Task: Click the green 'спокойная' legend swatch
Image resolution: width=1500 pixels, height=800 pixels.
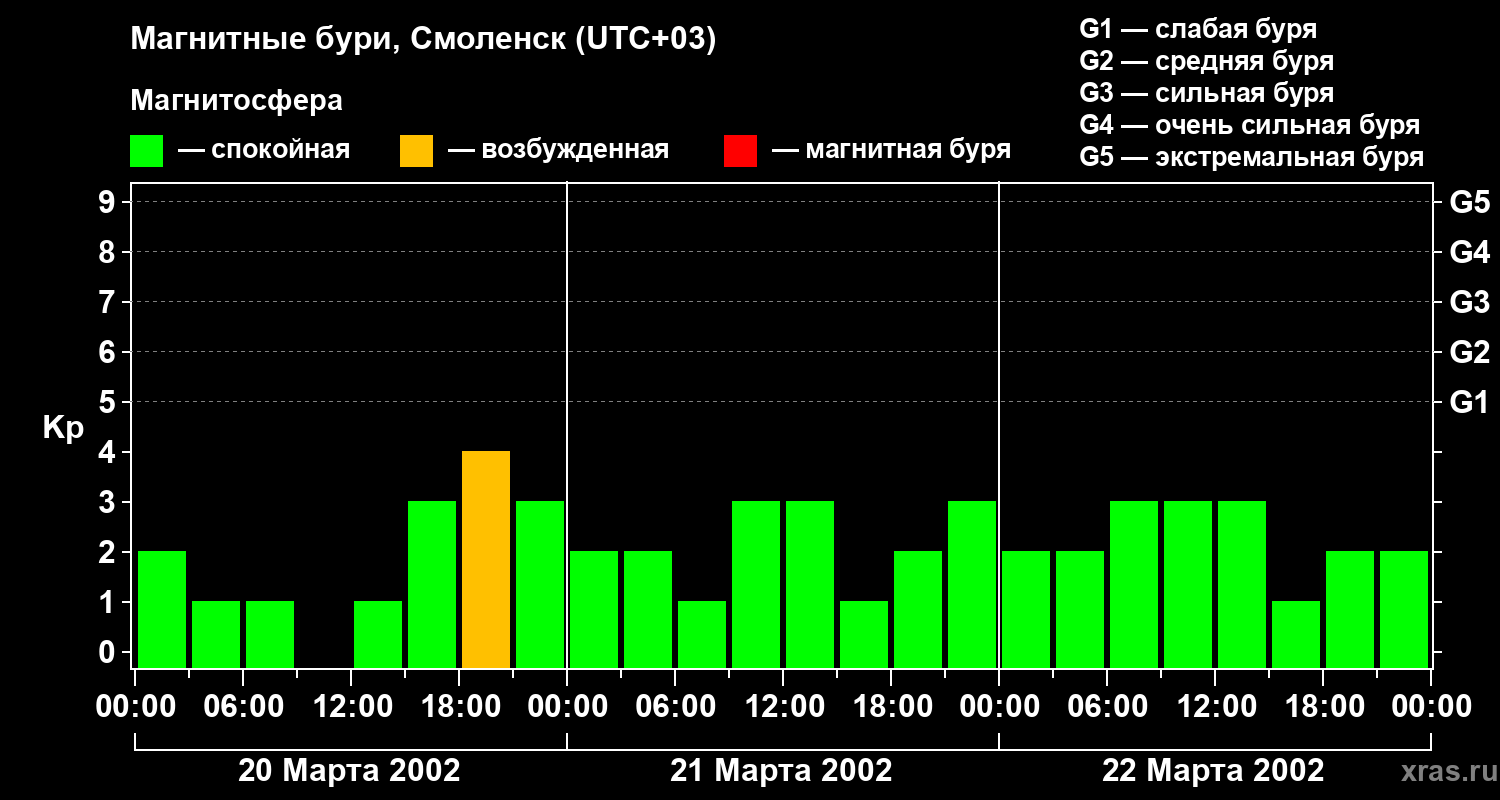Action: pos(146,151)
